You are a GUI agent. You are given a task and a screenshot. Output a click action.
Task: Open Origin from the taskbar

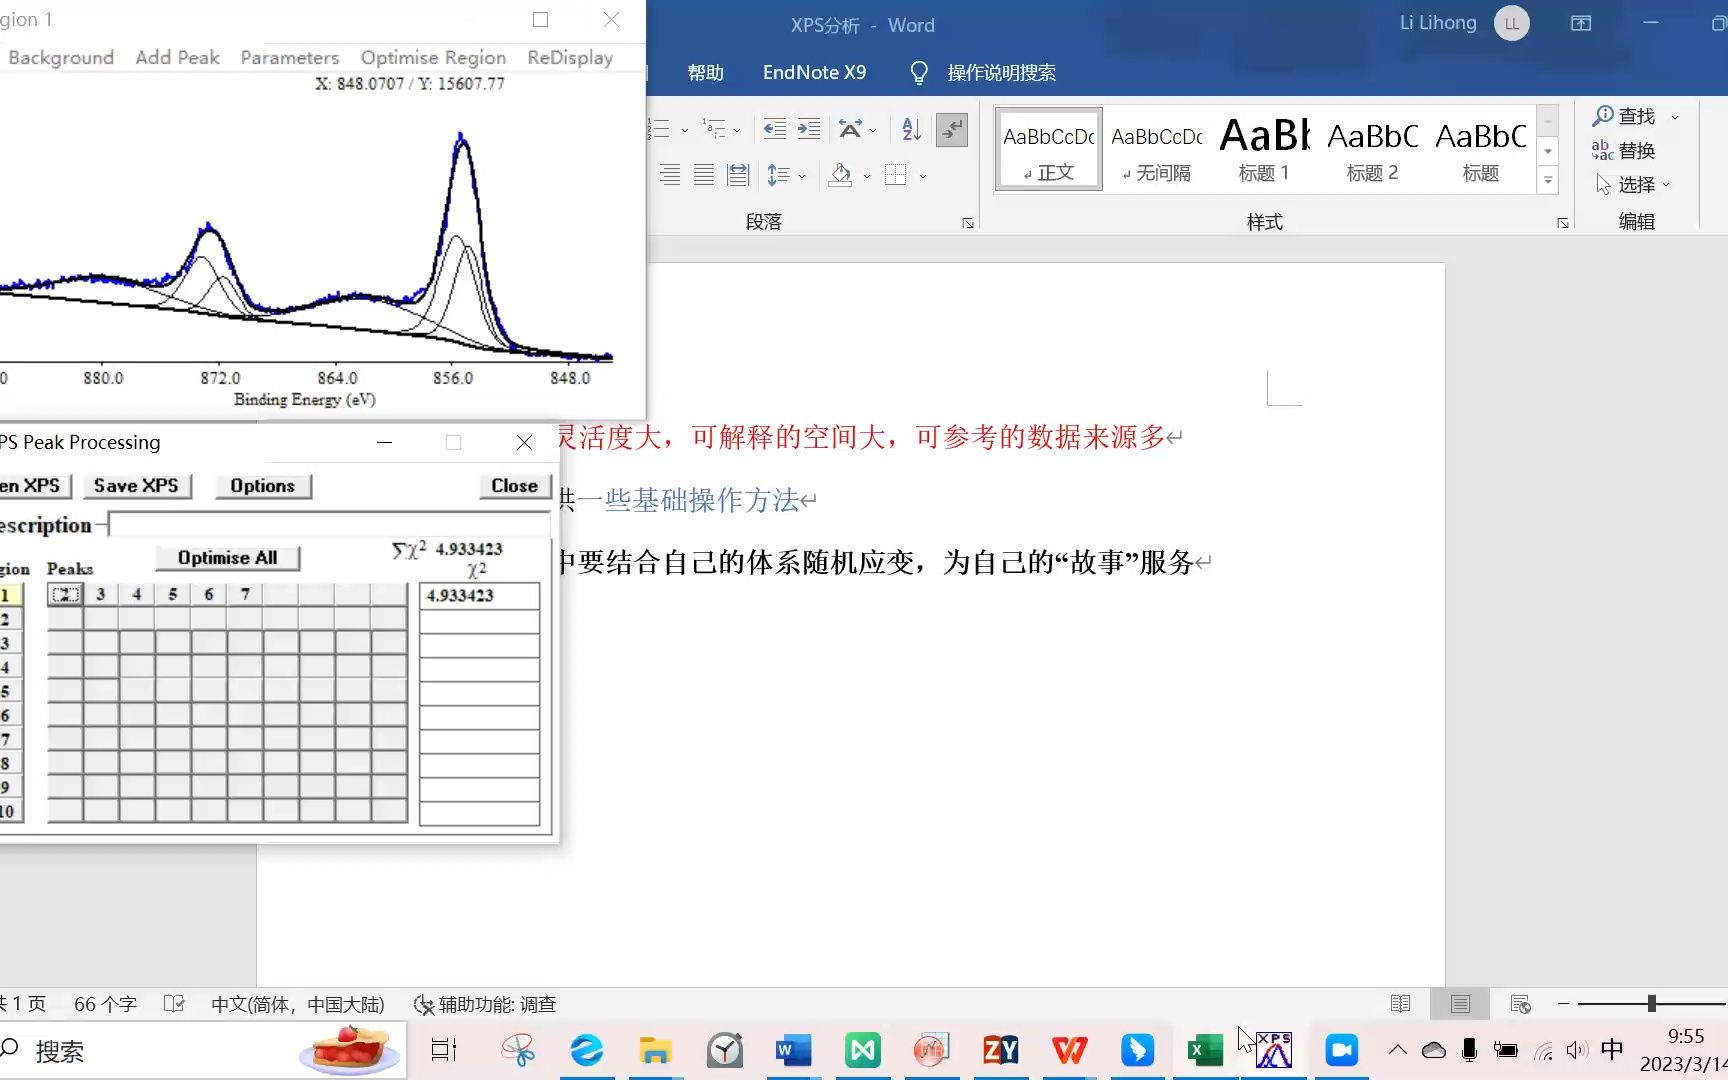(931, 1050)
